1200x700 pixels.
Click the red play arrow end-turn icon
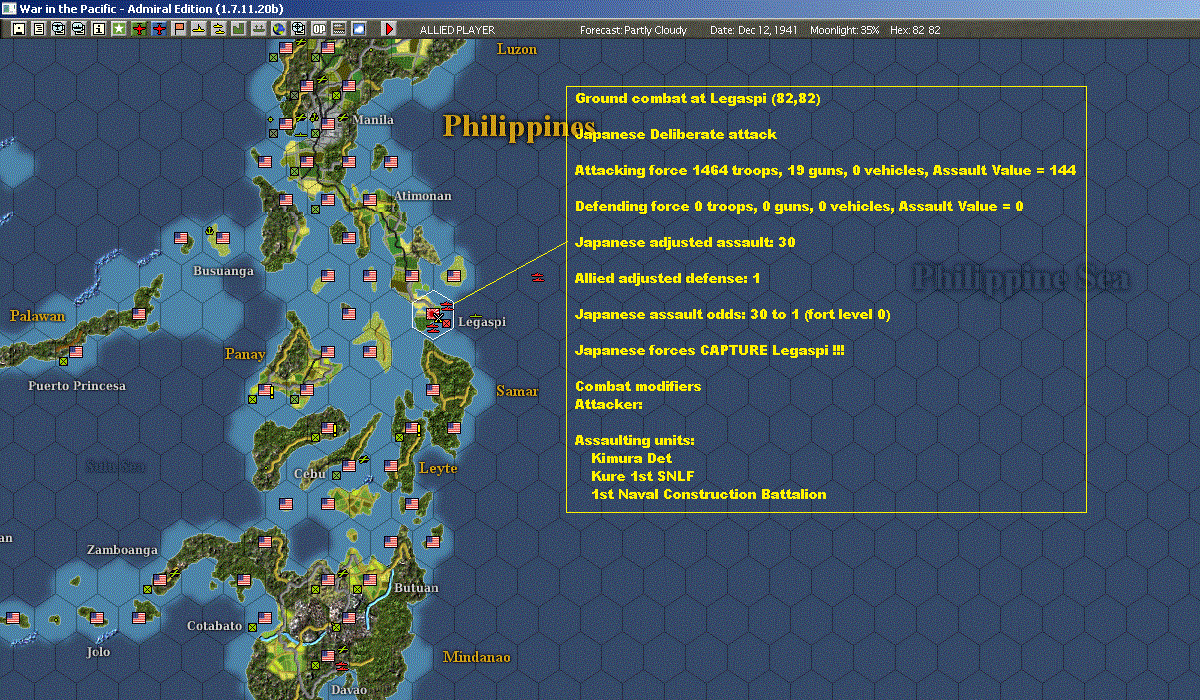pos(389,30)
